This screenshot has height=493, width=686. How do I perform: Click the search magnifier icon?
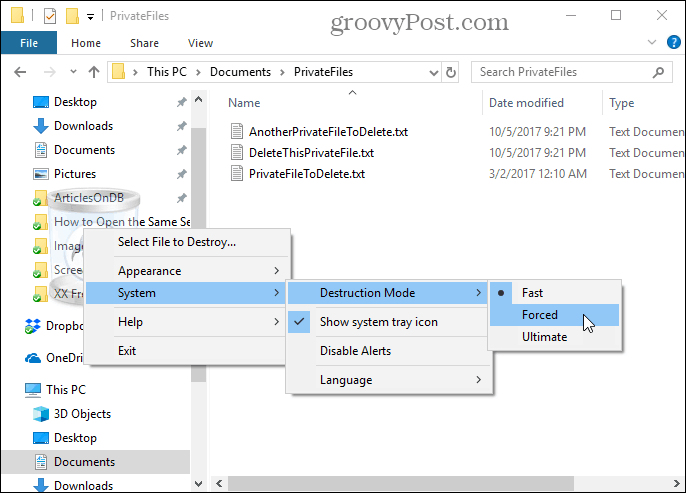click(658, 72)
